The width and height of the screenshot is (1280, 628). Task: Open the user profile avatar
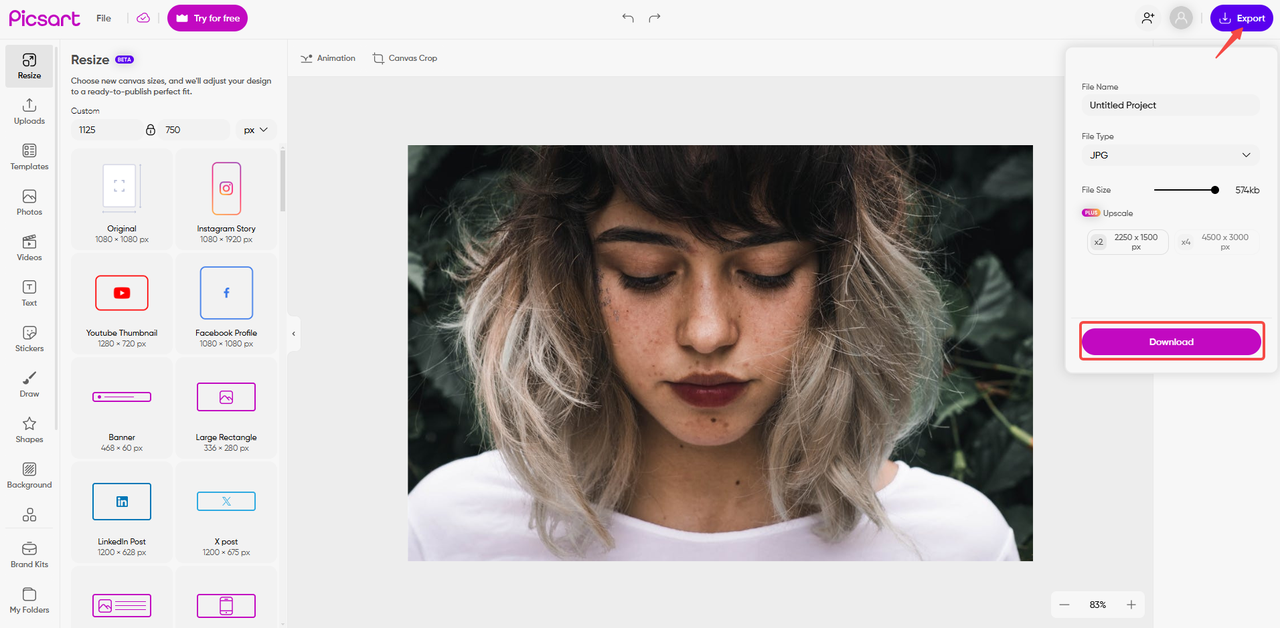click(1181, 18)
